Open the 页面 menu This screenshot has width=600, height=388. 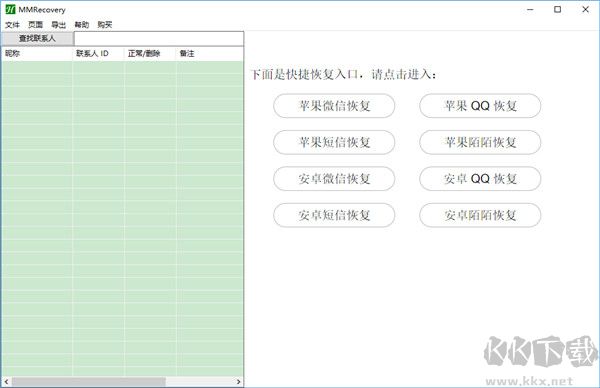36,25
